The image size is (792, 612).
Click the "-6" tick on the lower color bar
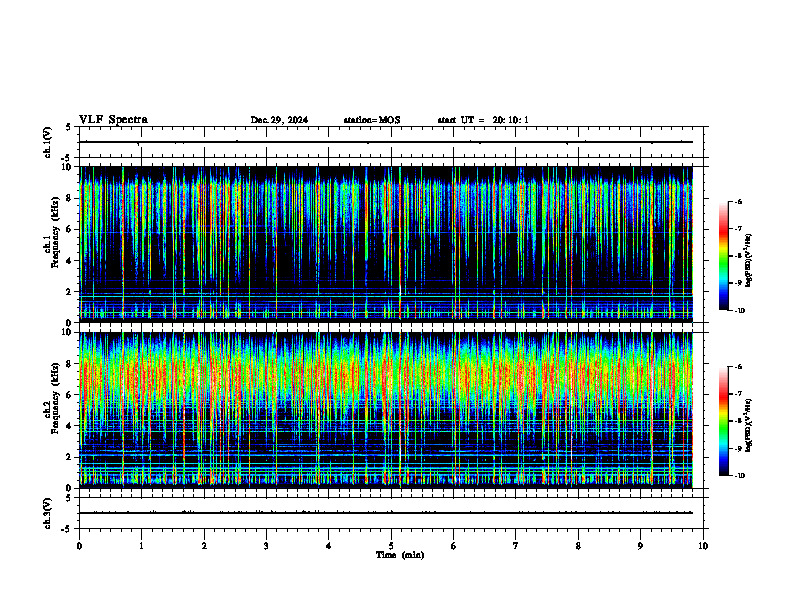point(738,367)
